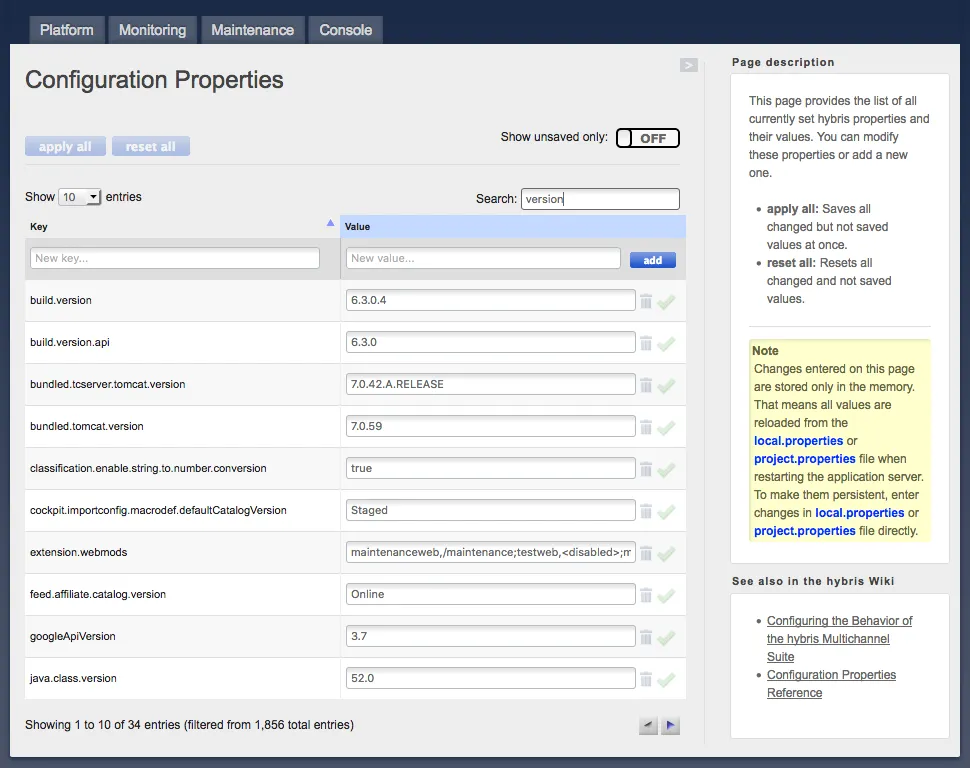Confirm build.version.api value with green checkmark
The image size is (970, 768).
(x=666, y=344)
